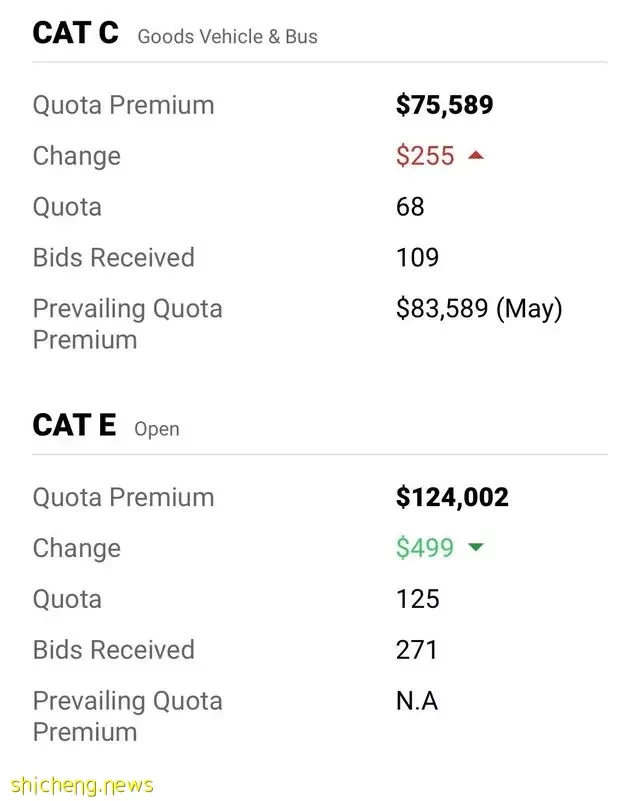This screenshot has width=640, height=801.
Task: Select the CAT C heading
Action: point(76,33)
